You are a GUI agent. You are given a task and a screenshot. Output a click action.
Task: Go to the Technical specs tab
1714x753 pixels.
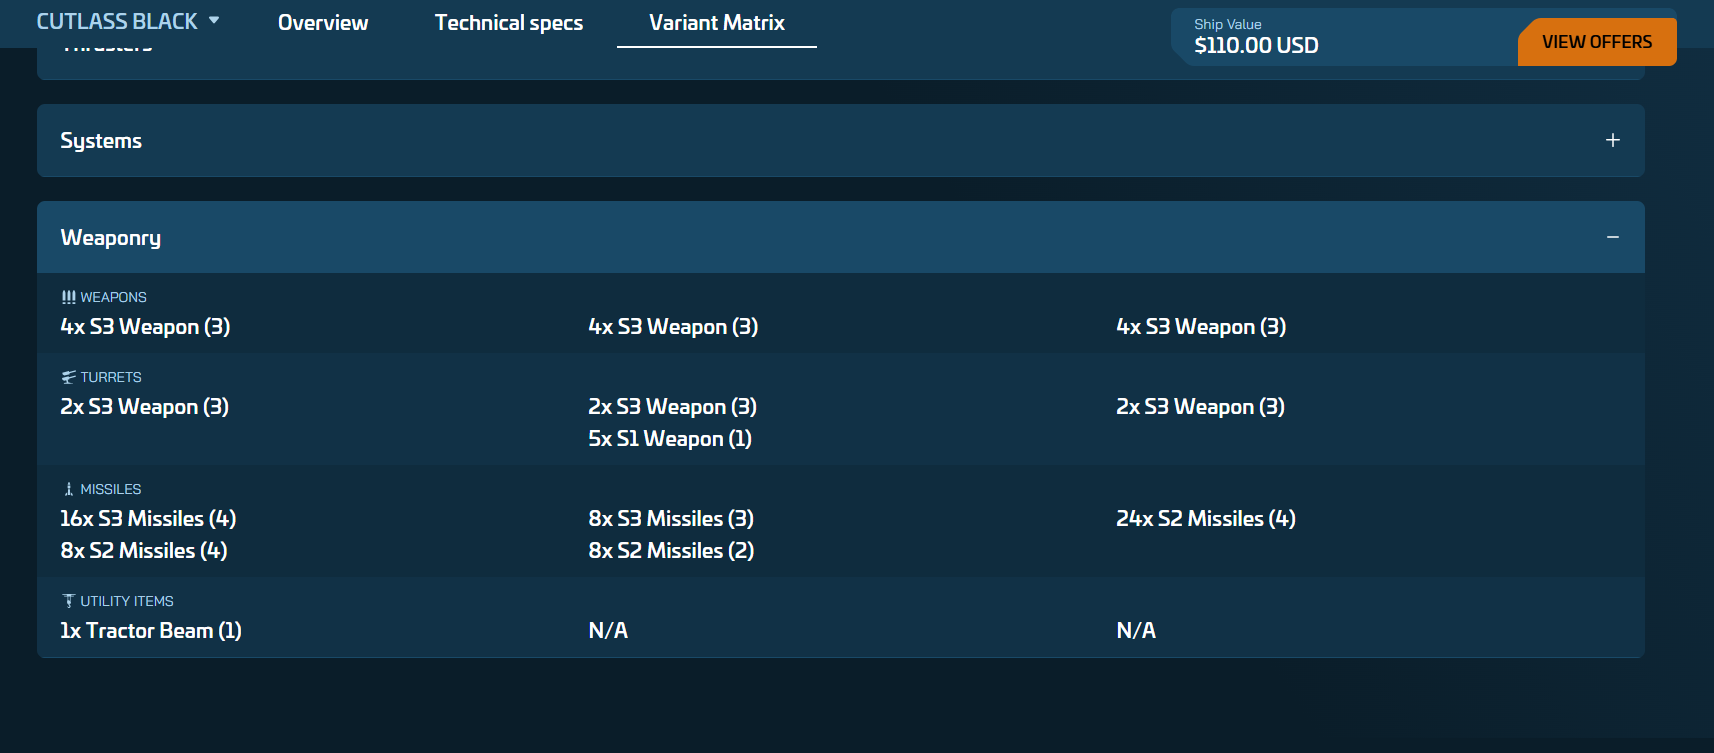pyautogui.click(x=508, y=23)
